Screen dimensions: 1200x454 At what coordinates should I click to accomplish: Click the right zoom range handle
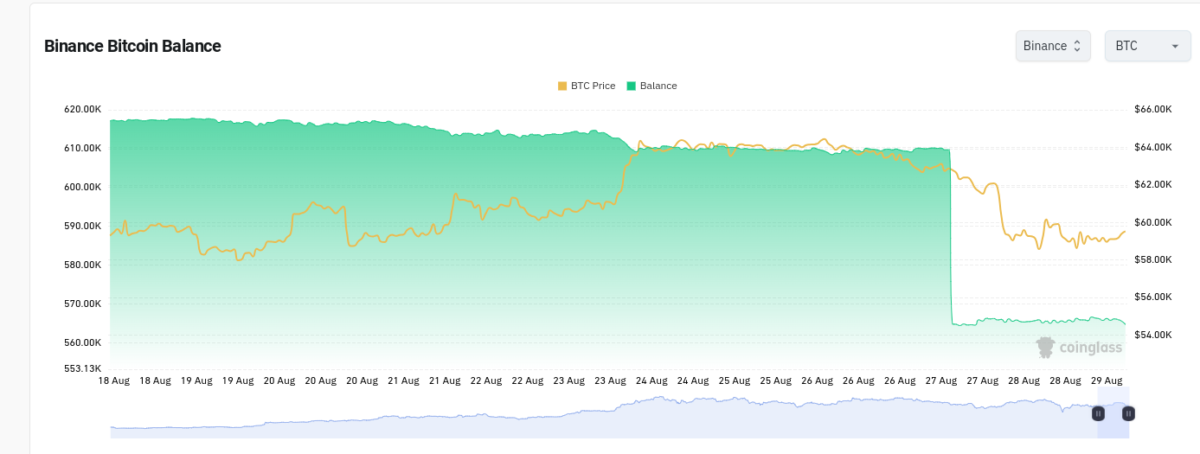point(1129,413)
